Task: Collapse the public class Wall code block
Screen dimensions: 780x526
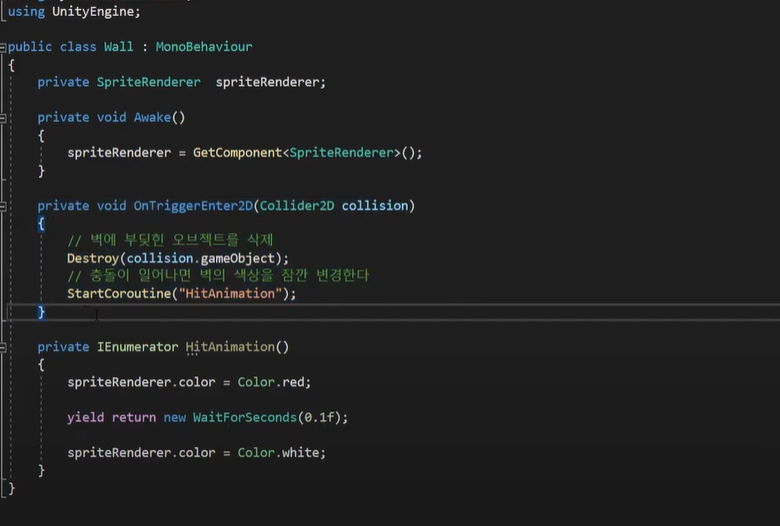Action: (x=3, y=48)
